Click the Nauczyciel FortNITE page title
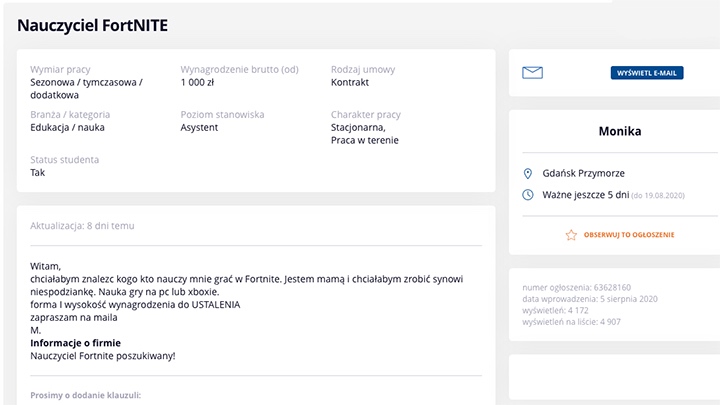Viewport: 720px width, 405px height. click(x=90, y=24)
